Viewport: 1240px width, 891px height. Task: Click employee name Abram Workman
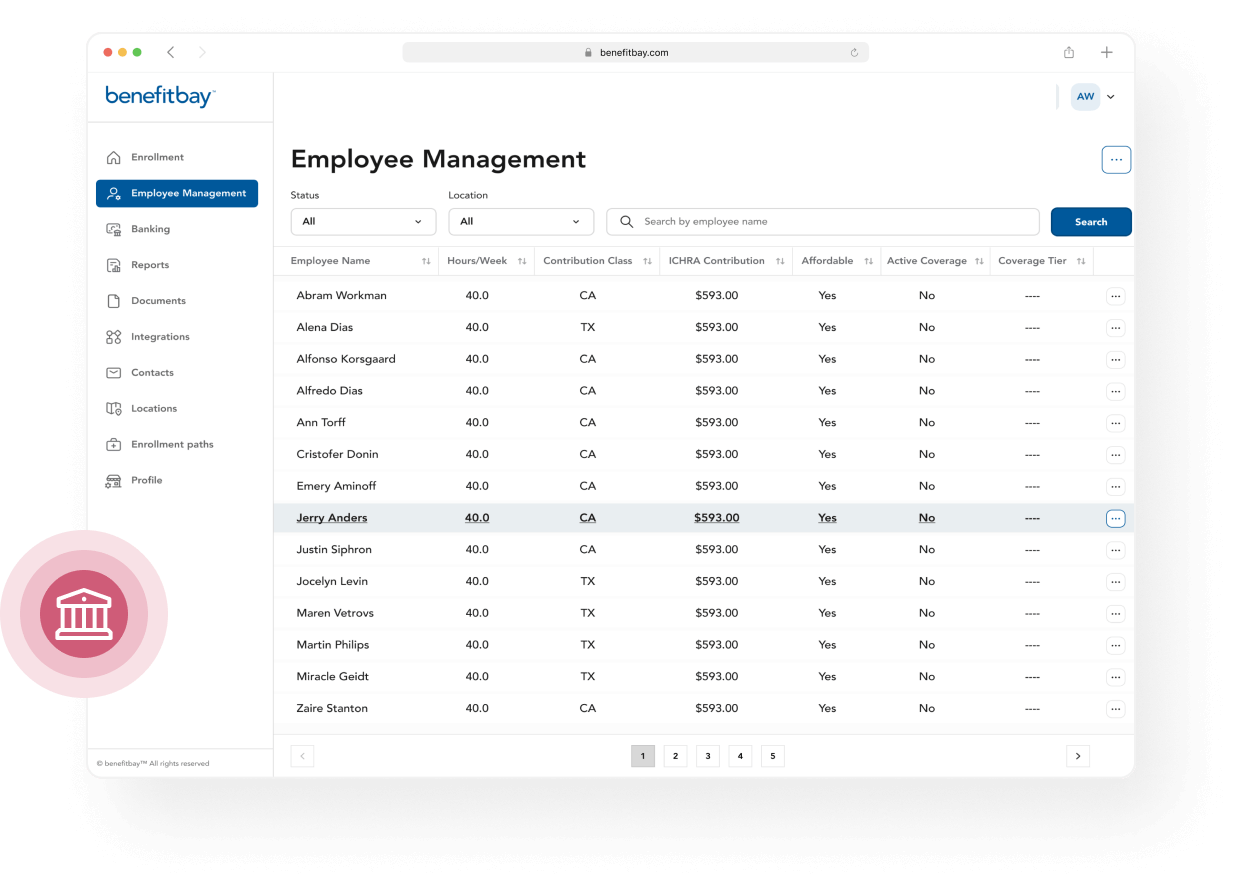tap(341, 295)
